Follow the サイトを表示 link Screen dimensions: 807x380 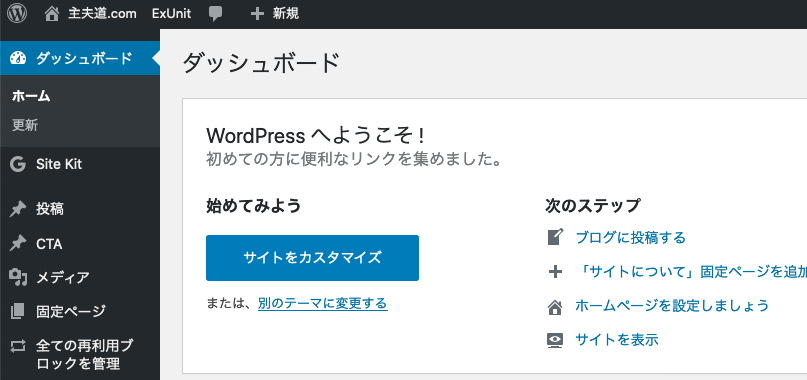pyautogui.click(x=617, y=340)
